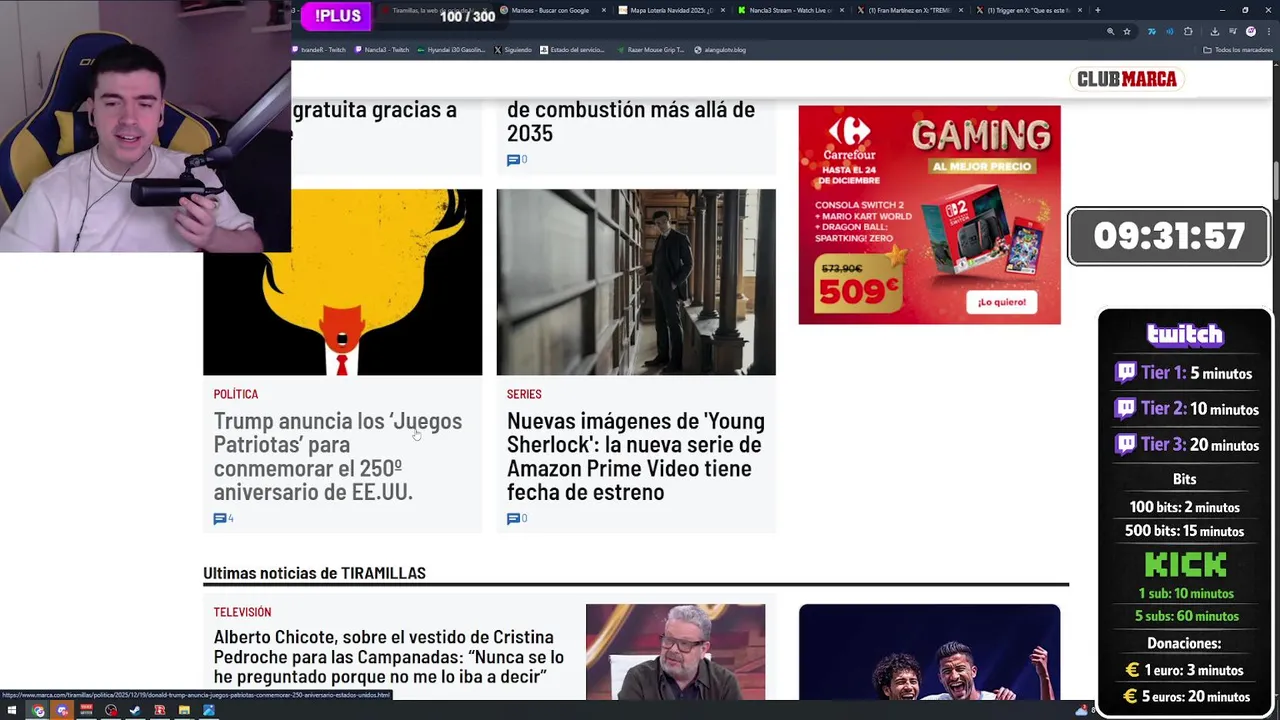Click the Carrefour Gaming ad banner
This screenshot has height=720, width=1280.
pos(929,214)
